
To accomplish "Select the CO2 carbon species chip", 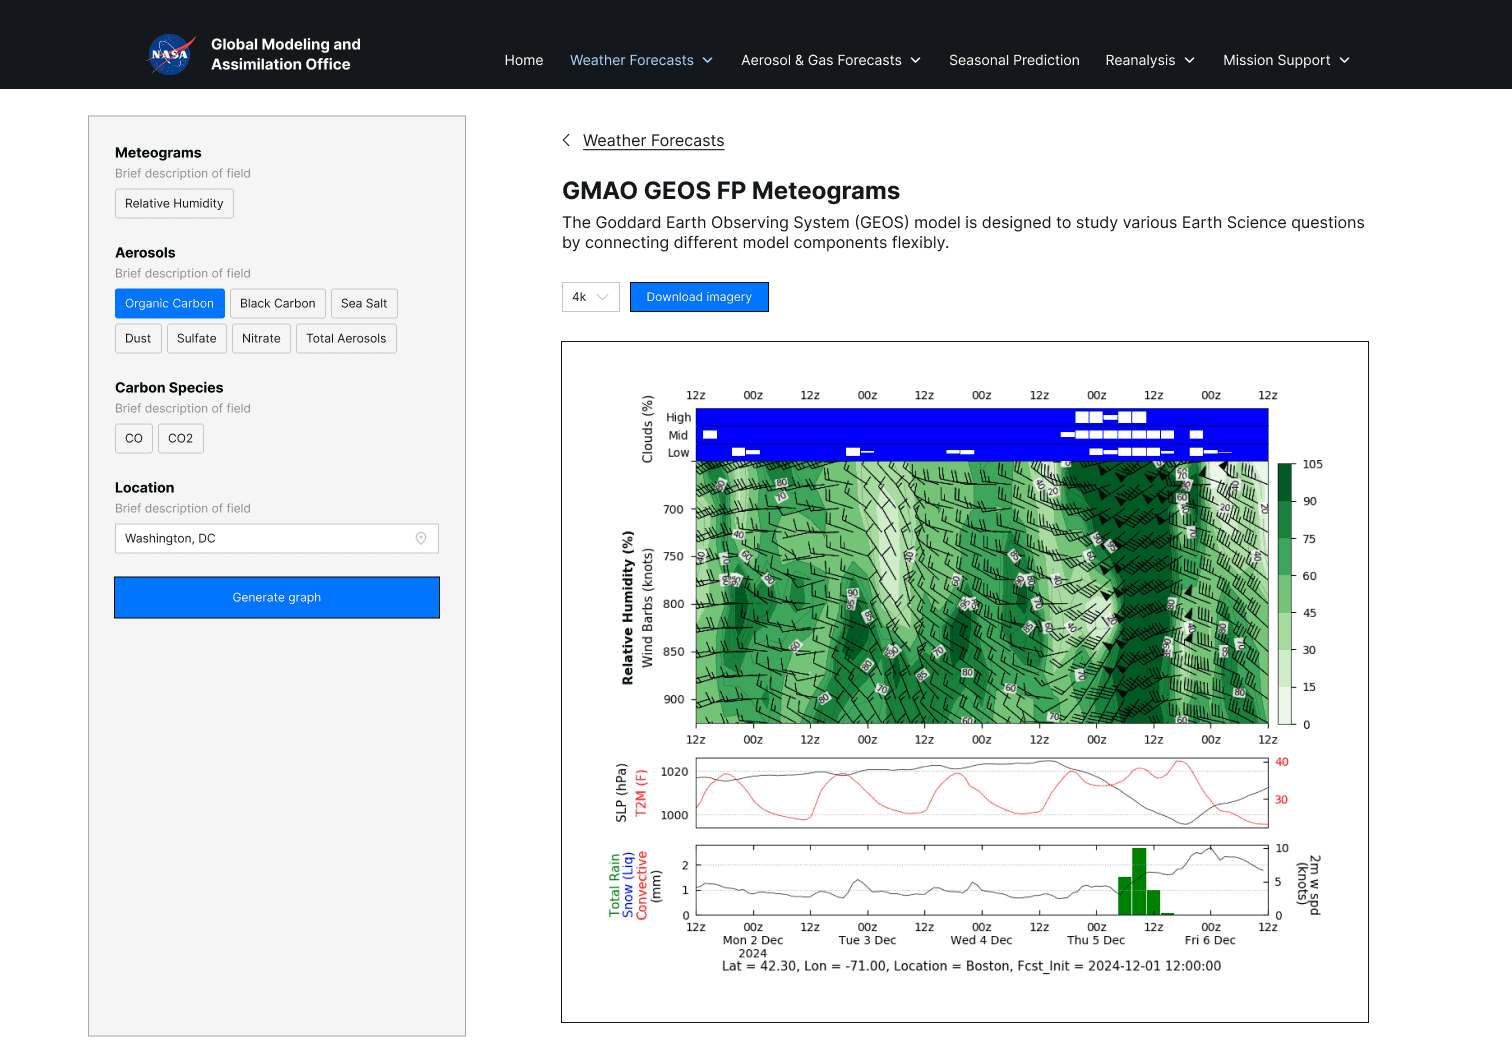I will click(180, 439).
